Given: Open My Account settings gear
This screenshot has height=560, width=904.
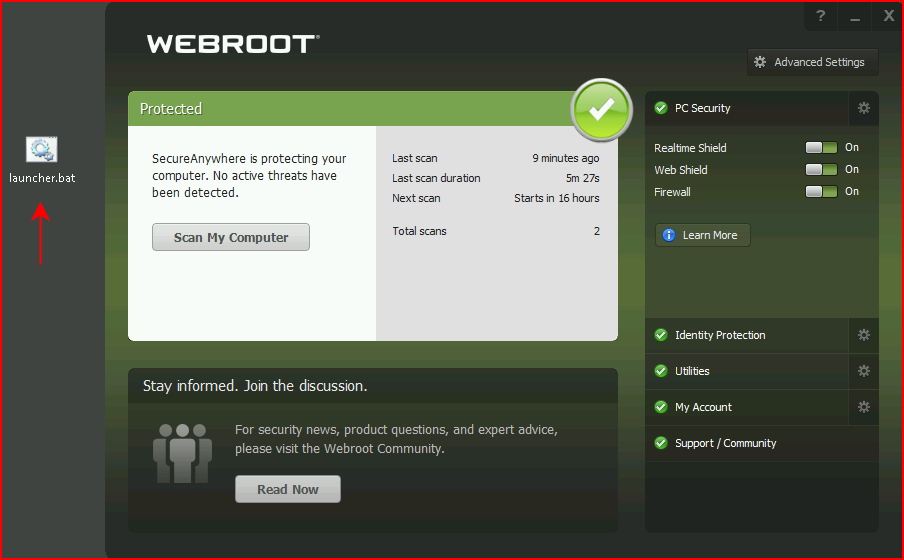Looking at the screenshot, I should pyautogui.click(x=863, y=407).
